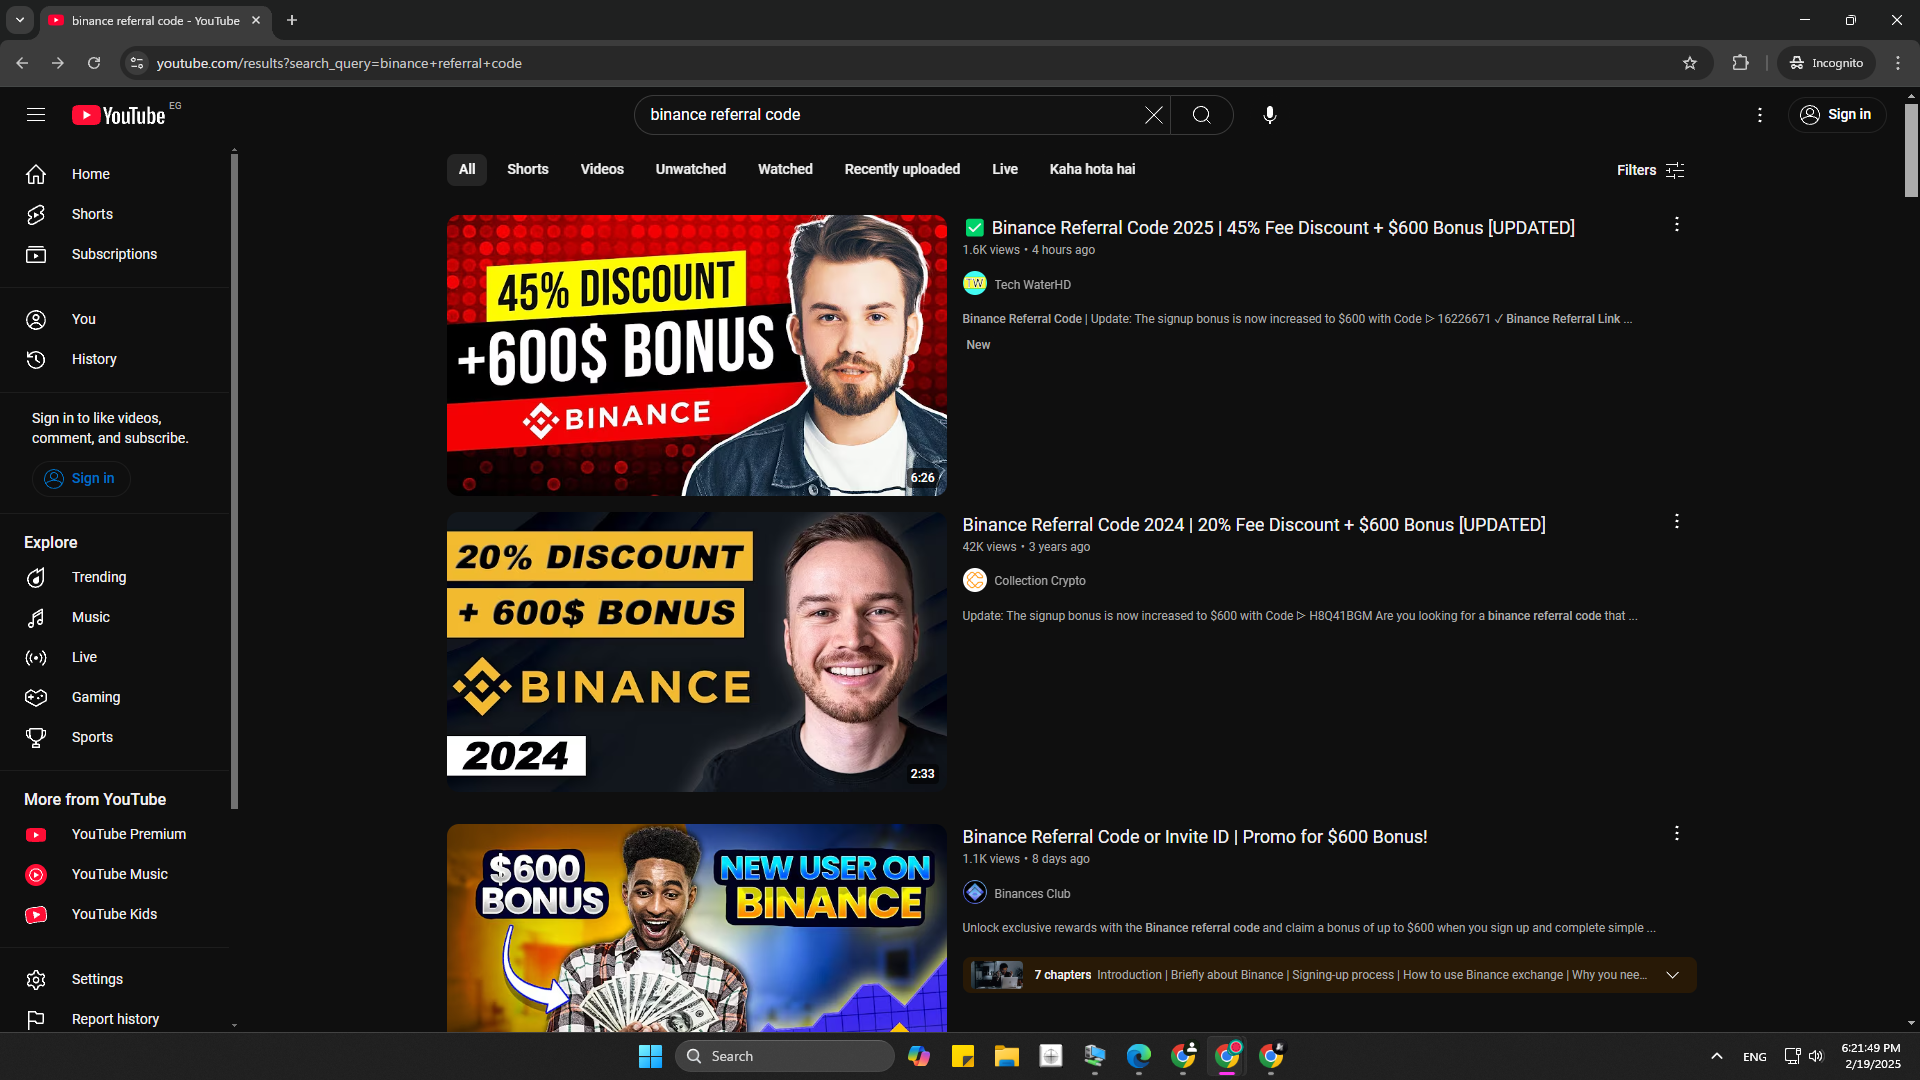
Task: Open YouTube settings three-dot menu
Action: (1759, 115)
